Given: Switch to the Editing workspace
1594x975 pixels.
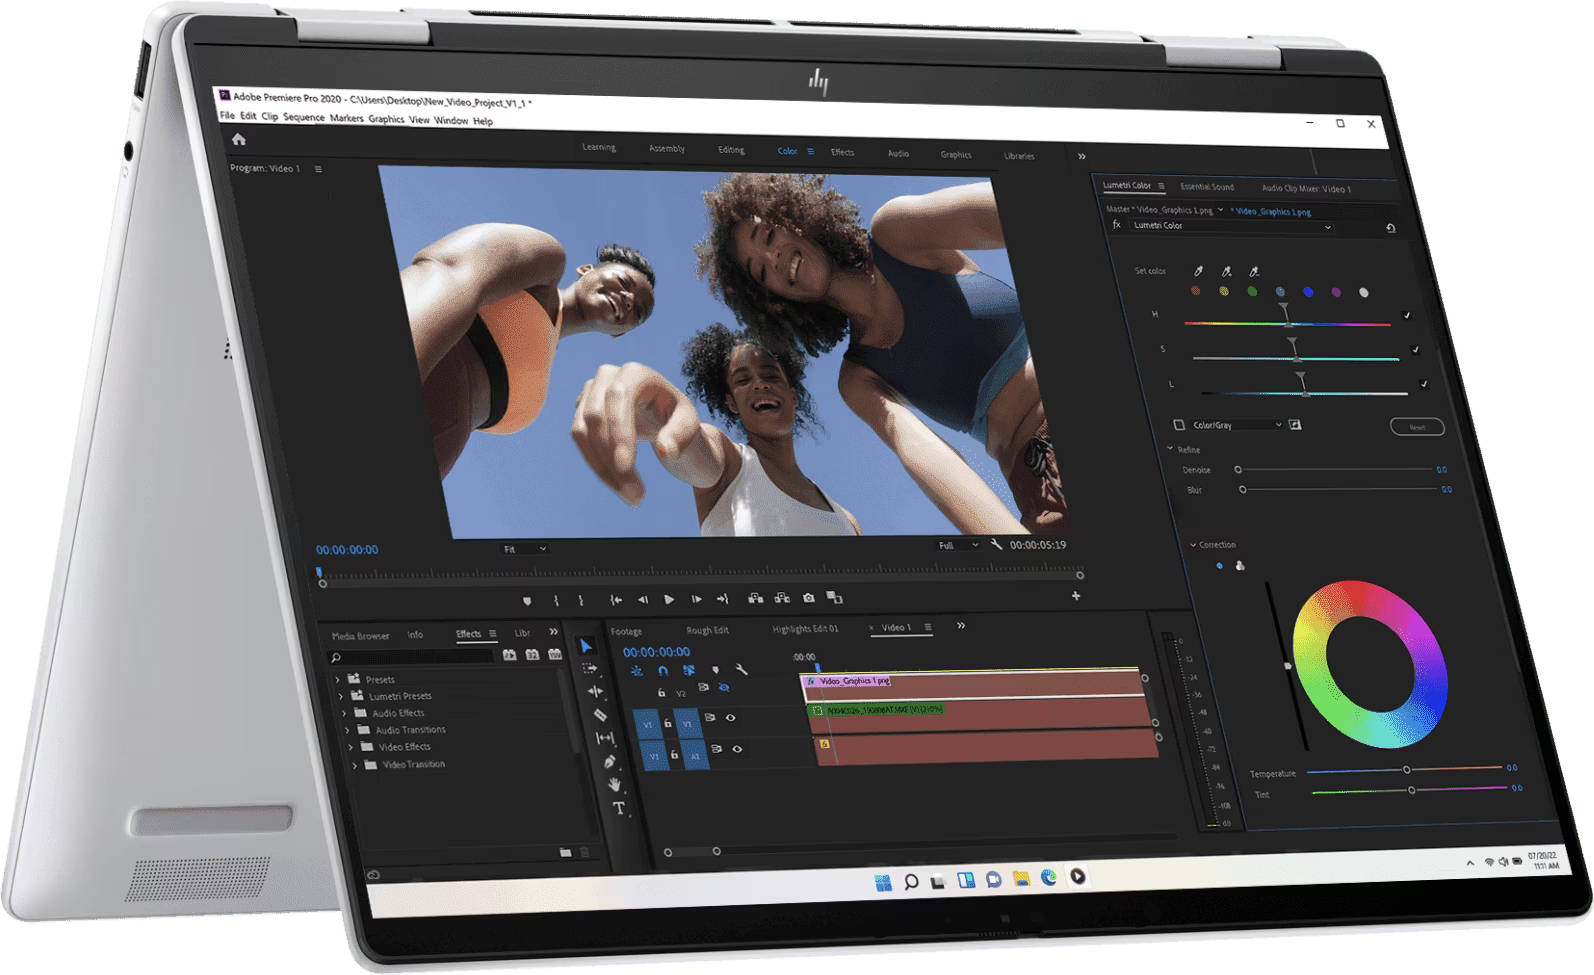Looking at the screenshot, I should click(x=731, y=150).
